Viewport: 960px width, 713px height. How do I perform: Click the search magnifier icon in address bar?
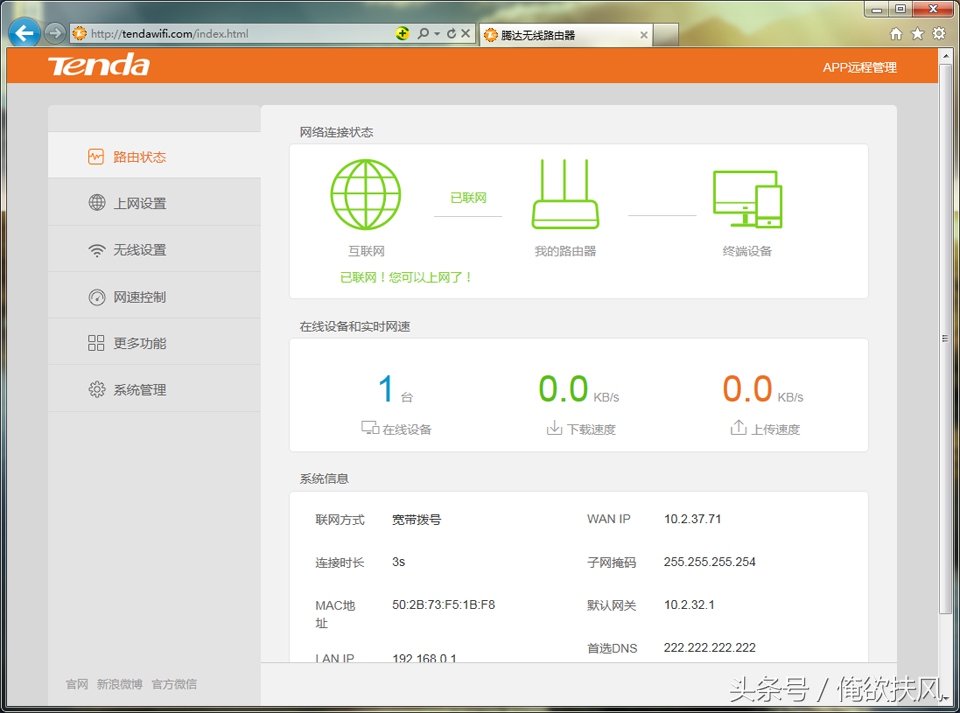coord(423,34)
